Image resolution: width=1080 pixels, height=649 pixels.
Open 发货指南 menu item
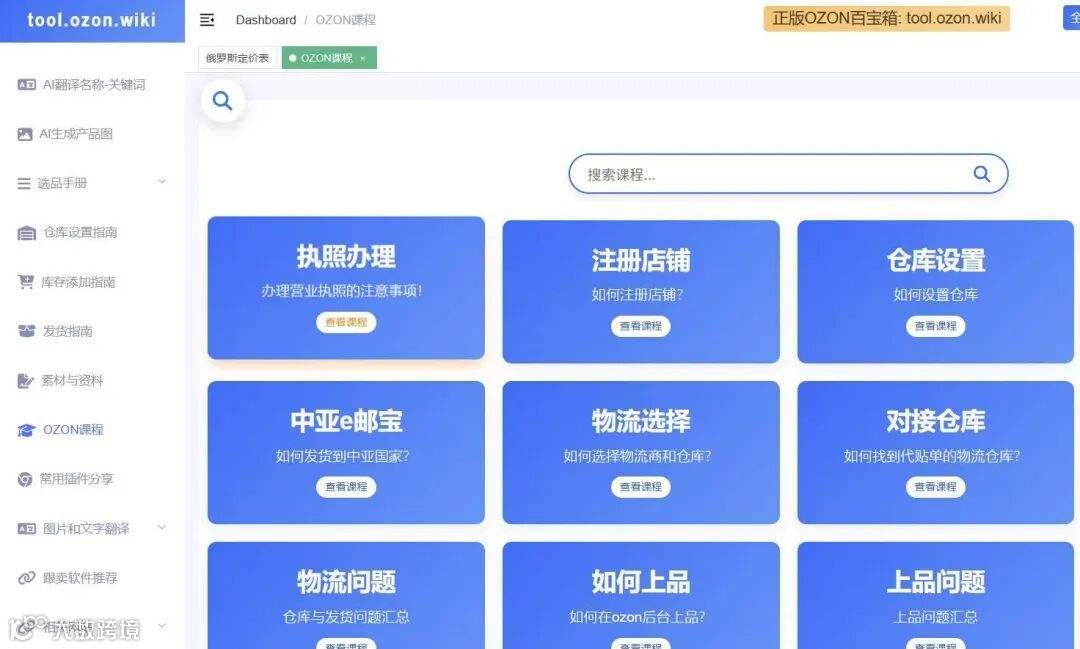coord(92,331)
